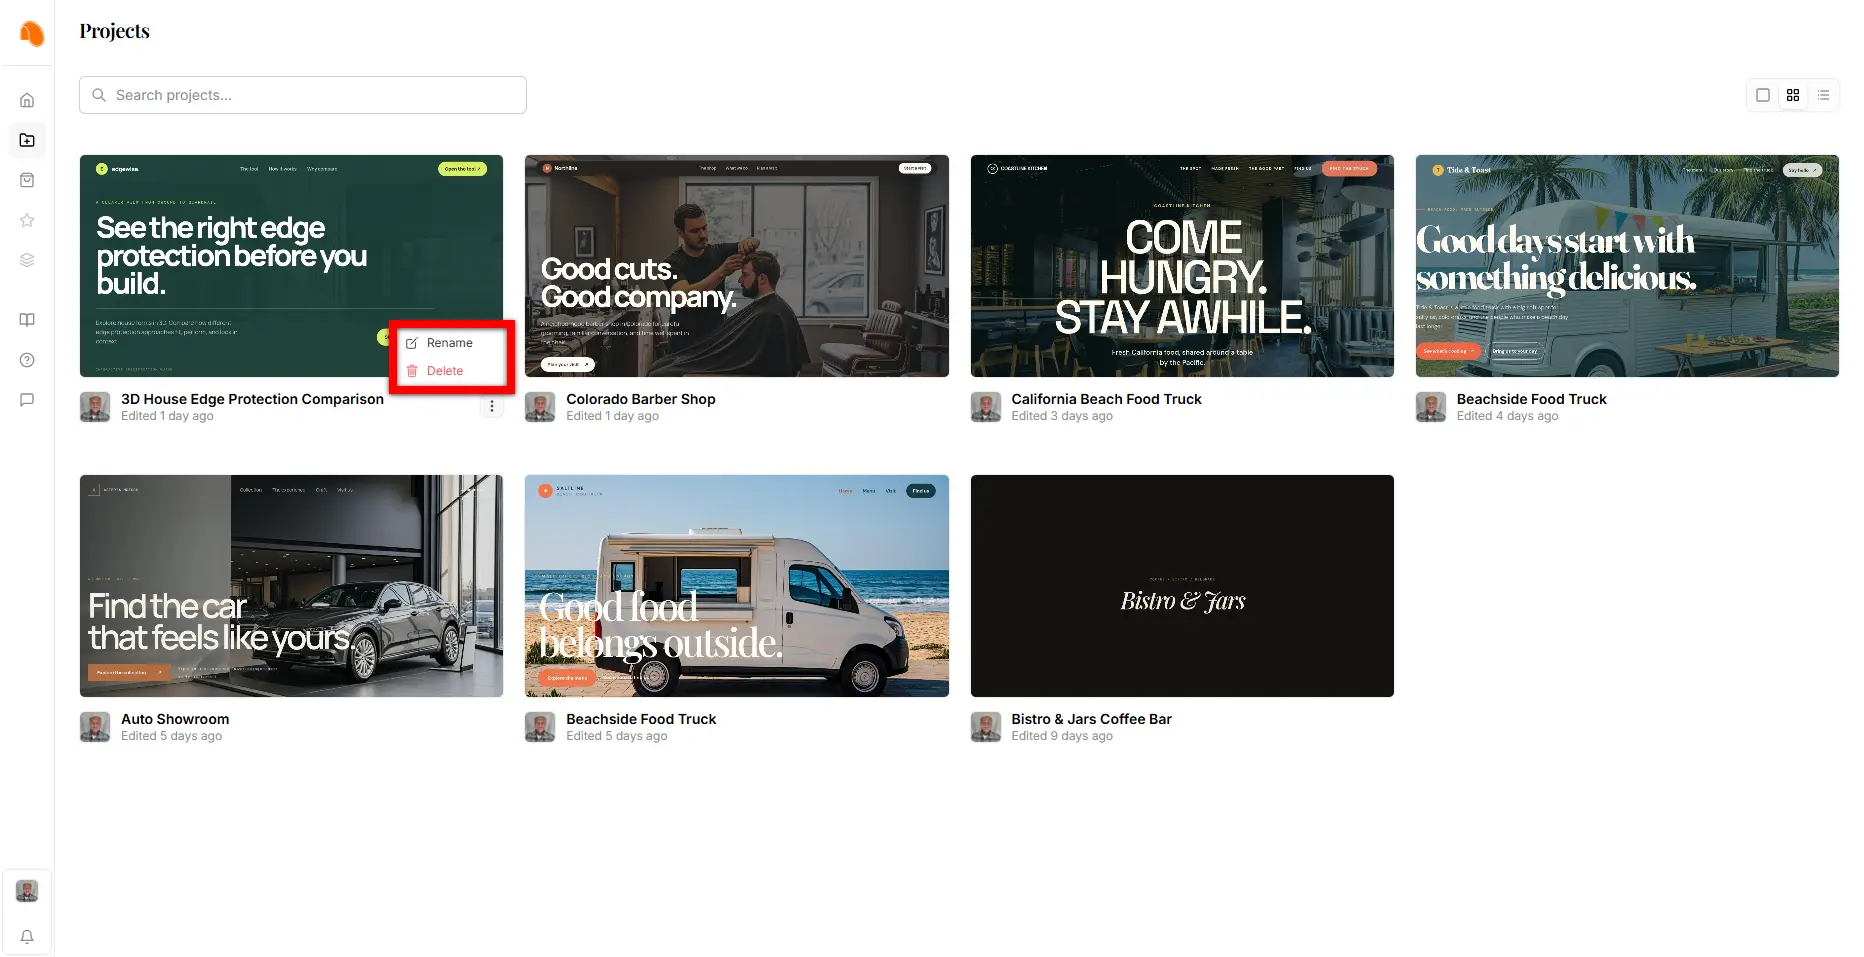Switch to list view layout
1864x957 pixels.
coord(1823,95)
